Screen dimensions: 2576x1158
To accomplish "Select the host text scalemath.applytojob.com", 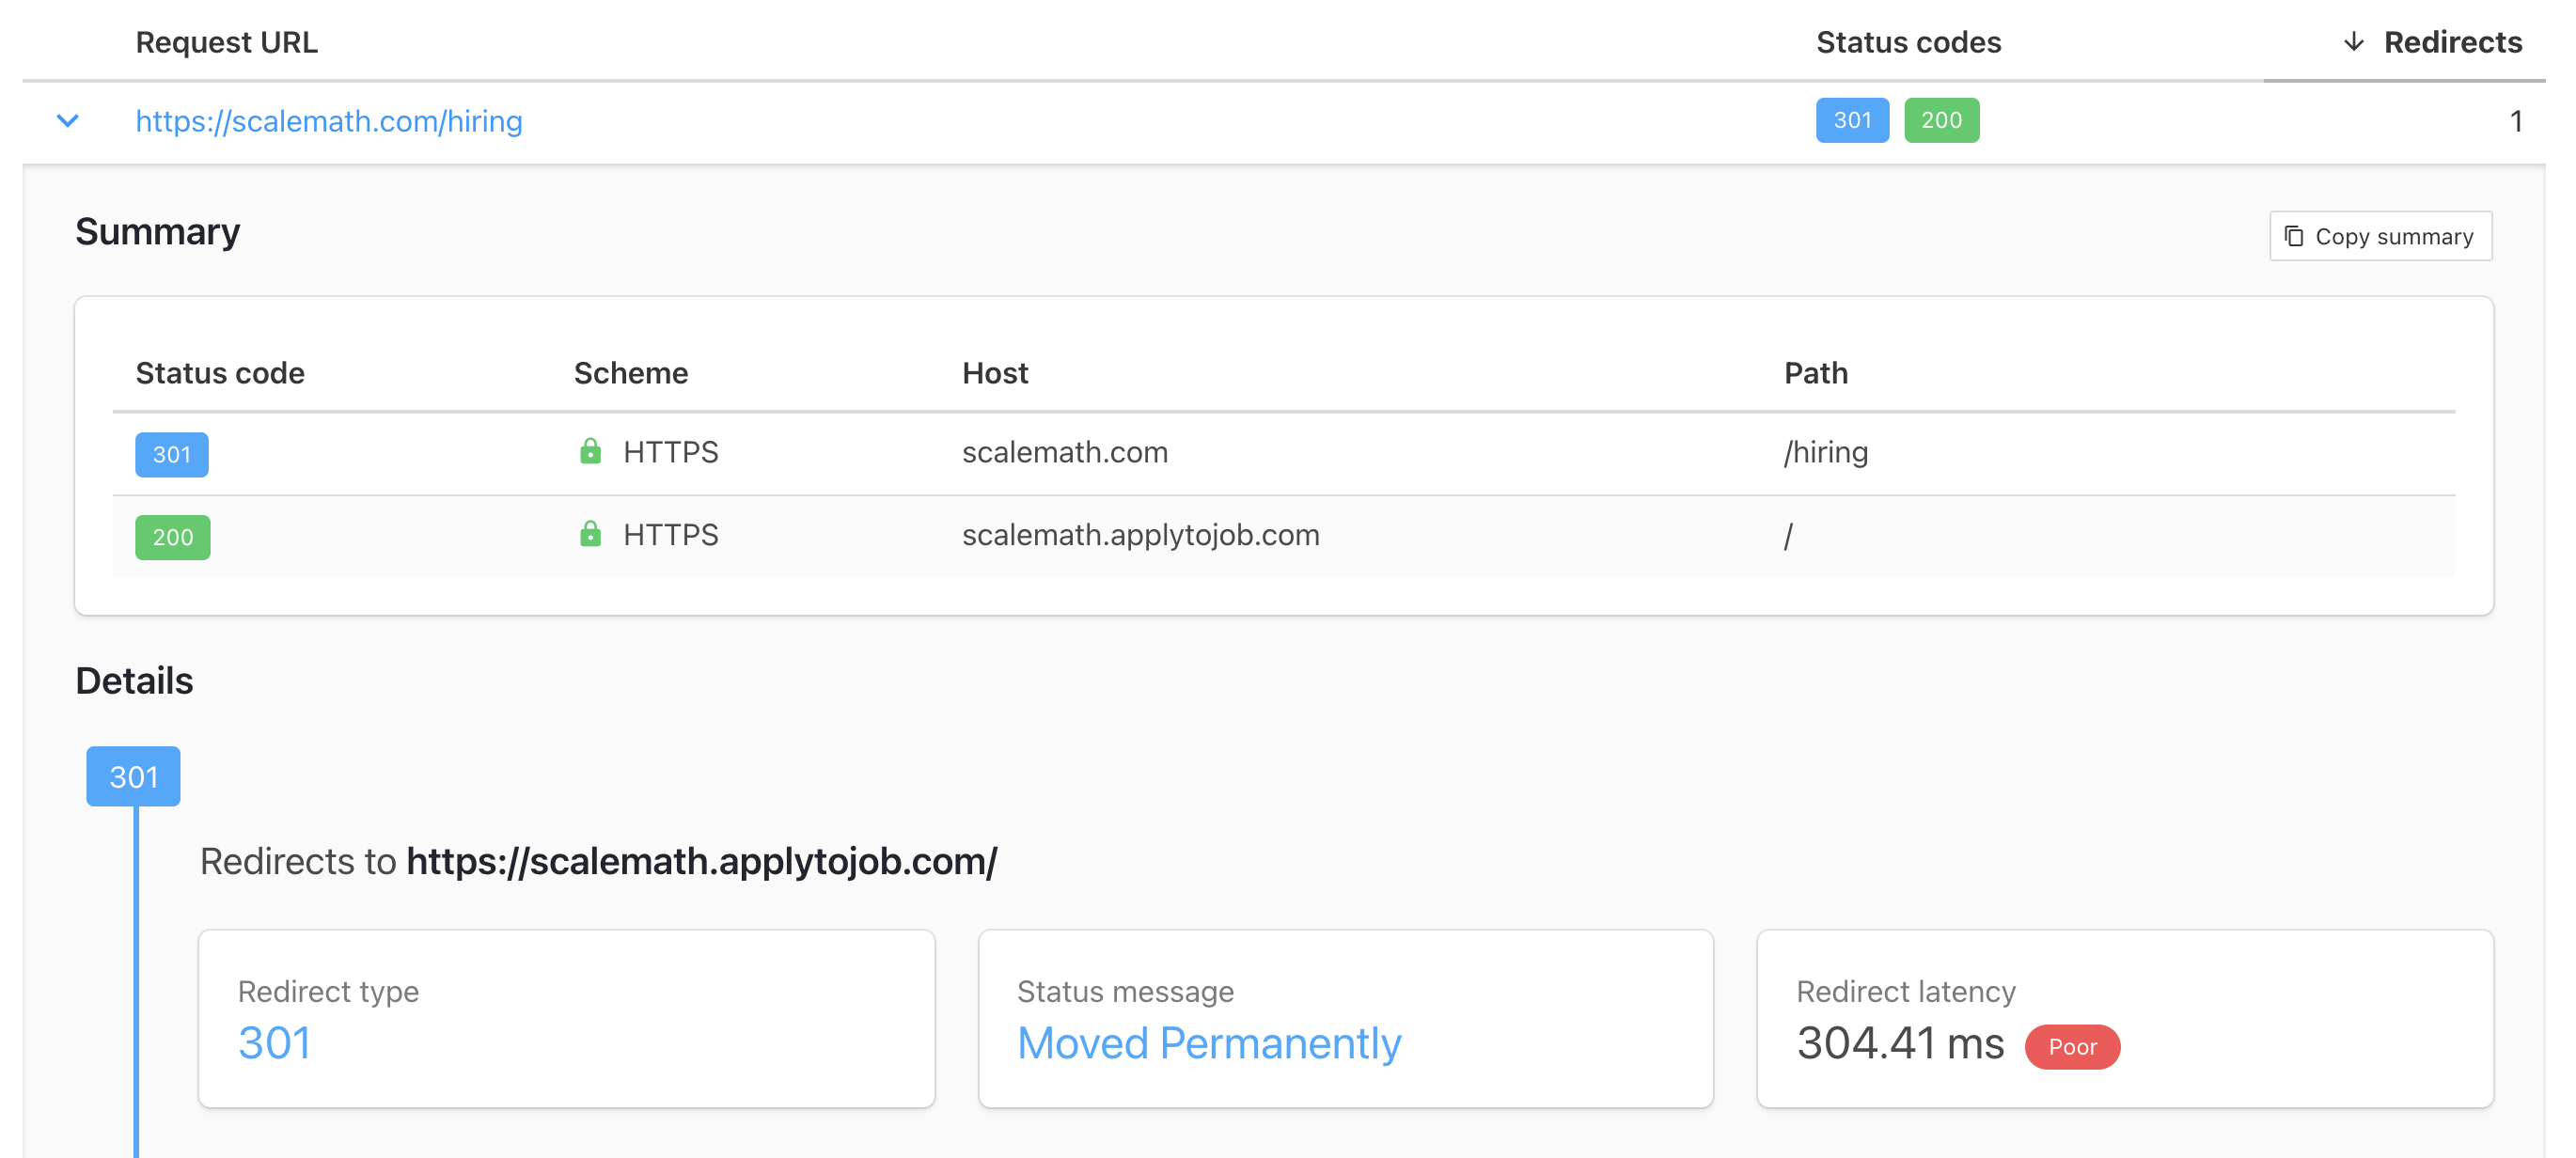I will pos(1141,535).
